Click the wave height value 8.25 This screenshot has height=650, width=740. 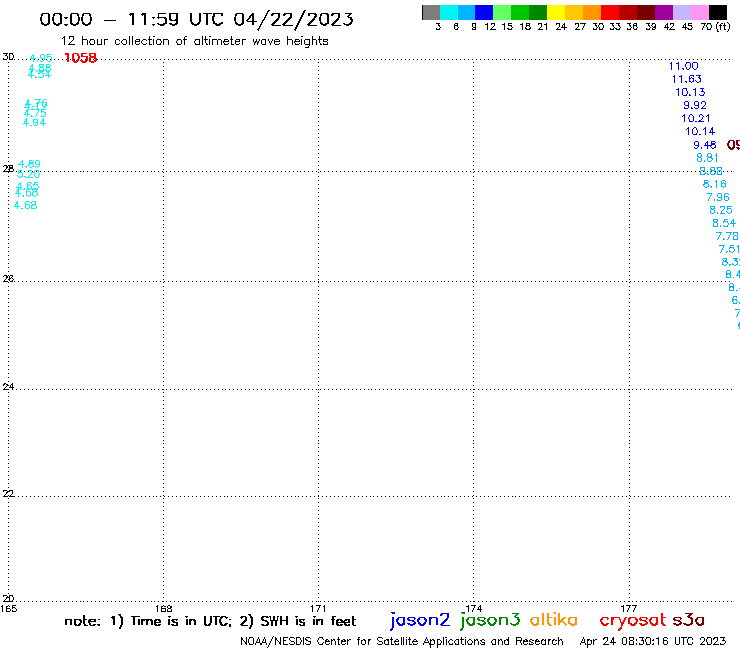point(721,210)
